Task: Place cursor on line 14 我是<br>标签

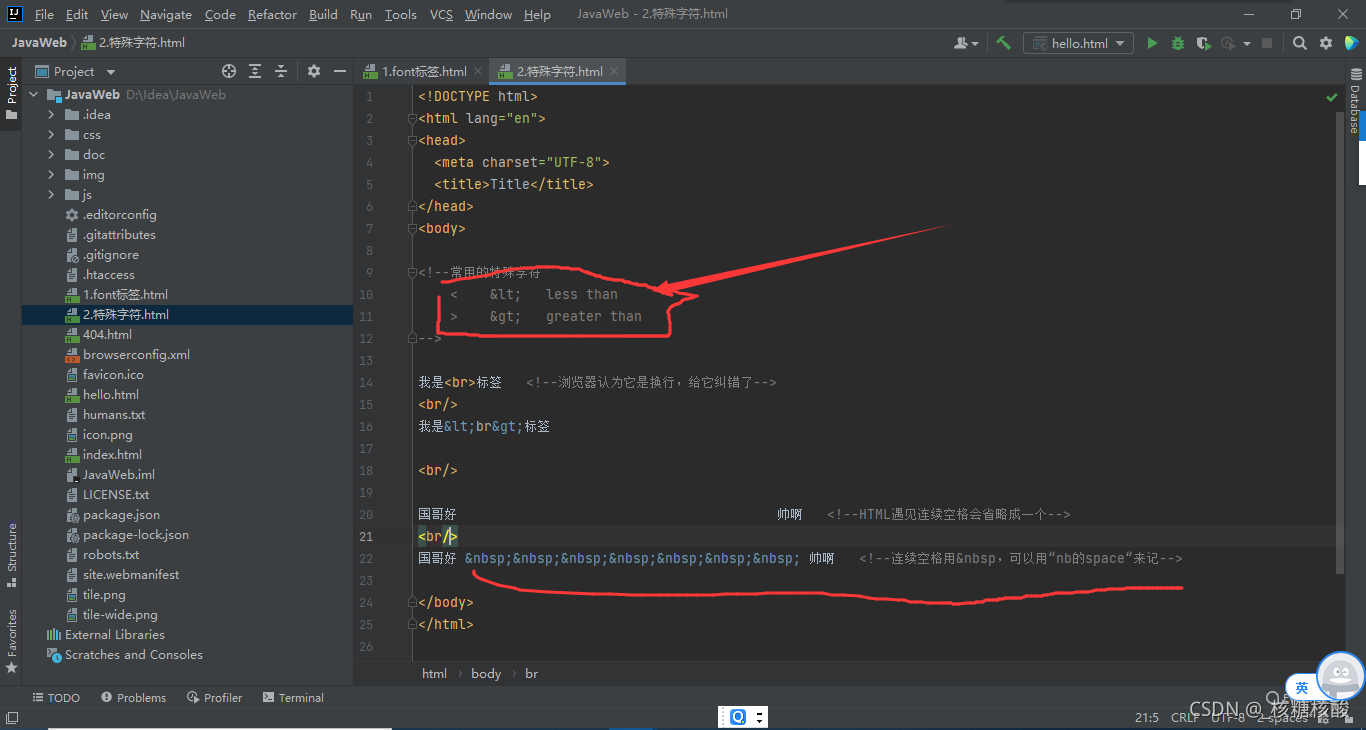Action: pos(460,383)
